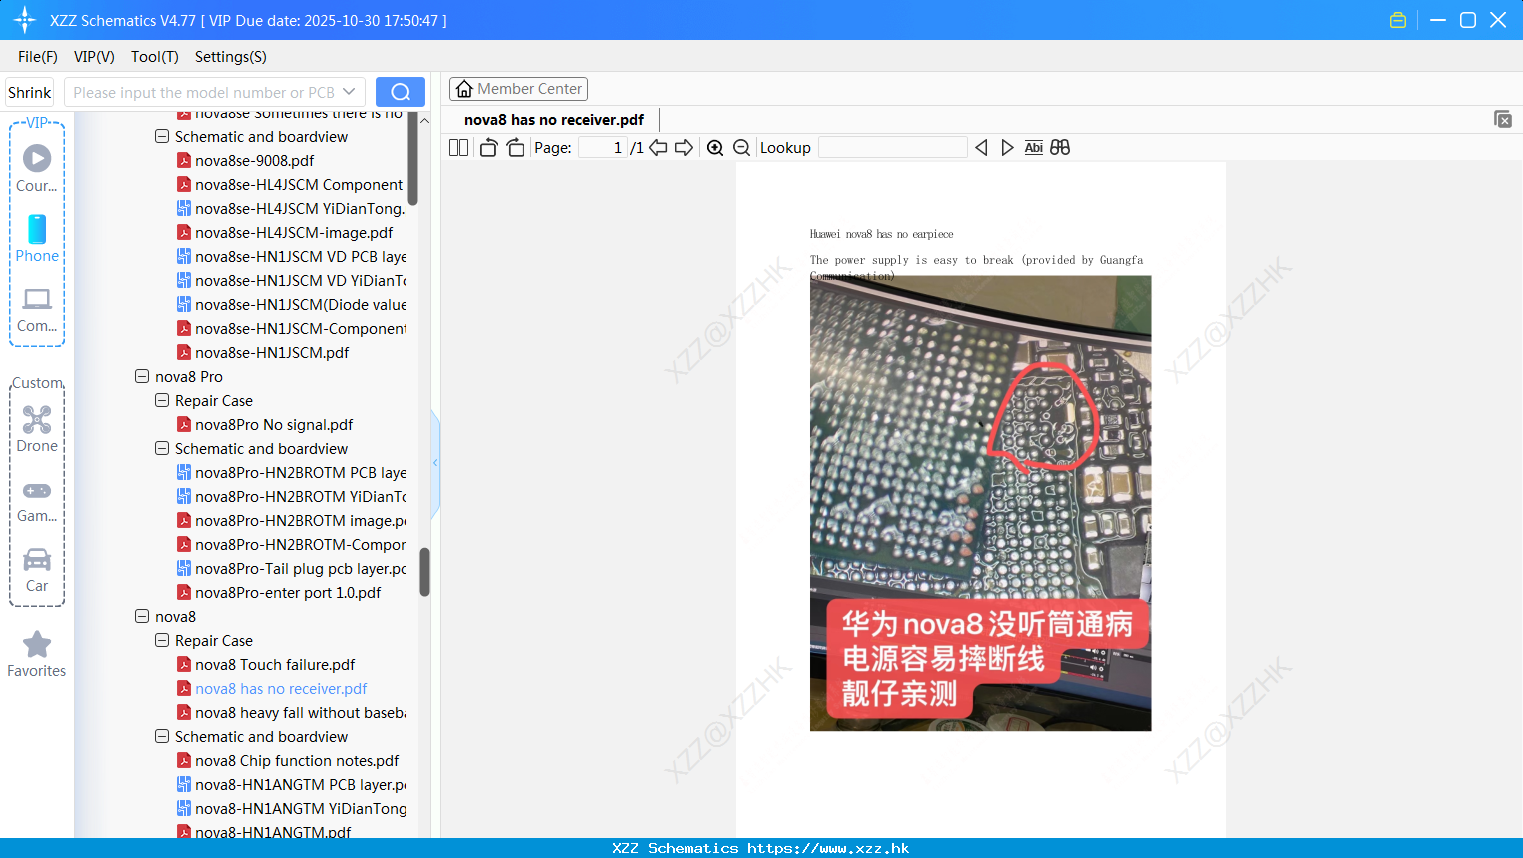The image size is (1523, 858).
Task: Open nova8se-HN1JSCM.pdf
Action: click(272, 353)
